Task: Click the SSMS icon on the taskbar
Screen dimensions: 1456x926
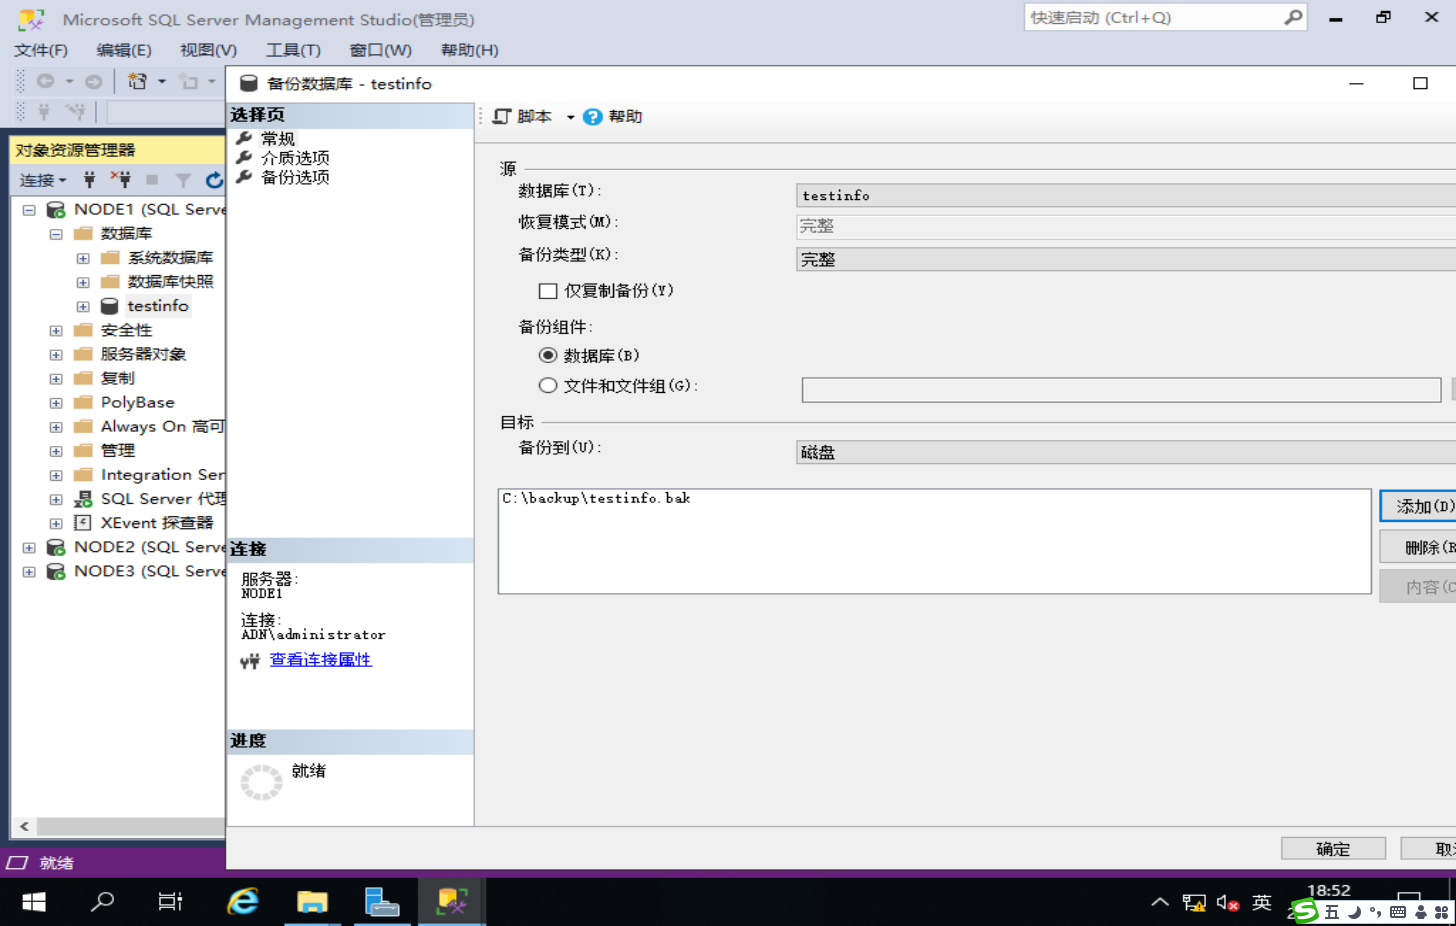Action: click(x=451, y=902)
